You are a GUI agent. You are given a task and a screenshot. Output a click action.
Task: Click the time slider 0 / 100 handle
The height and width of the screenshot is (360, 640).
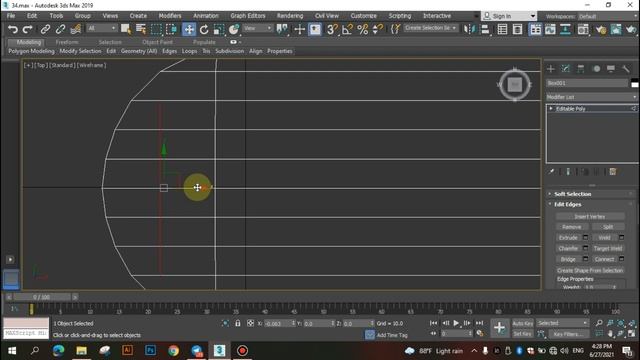pos(41,297)
